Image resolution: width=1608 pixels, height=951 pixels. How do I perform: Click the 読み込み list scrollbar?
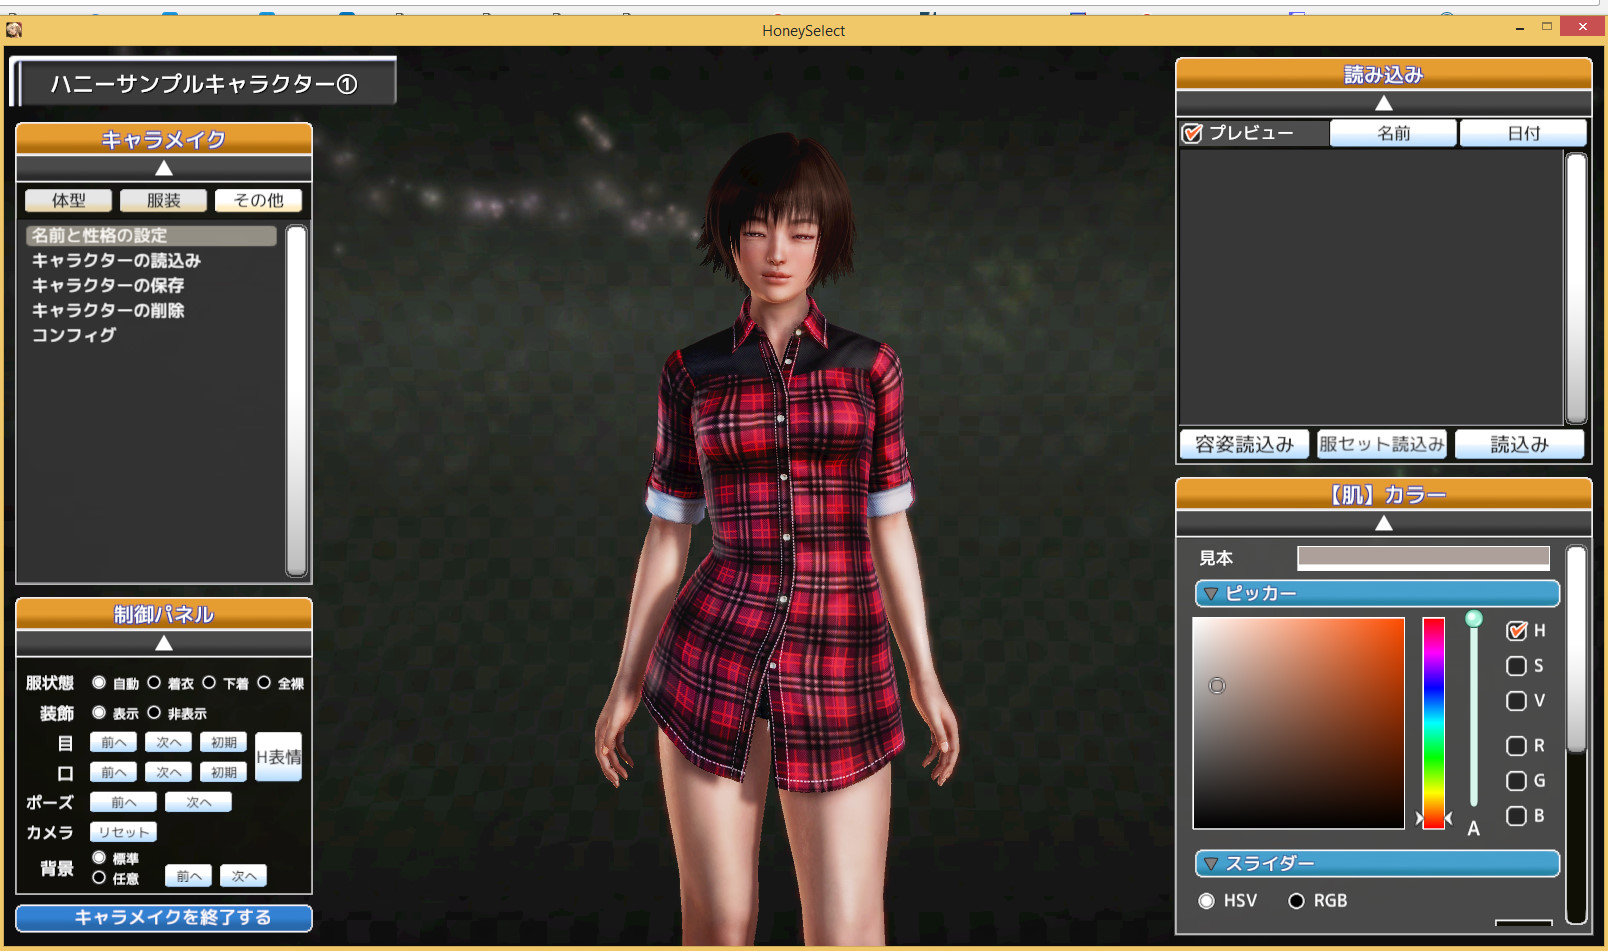tap(1577, 288)
